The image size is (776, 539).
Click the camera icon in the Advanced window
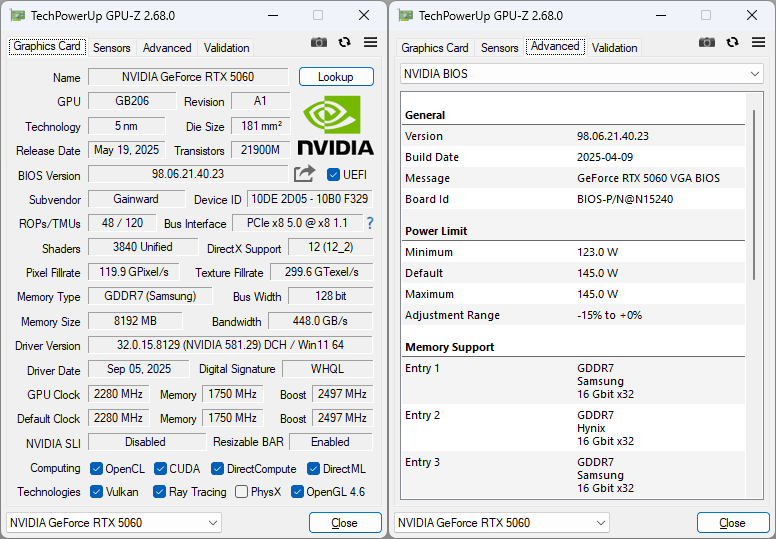coord(707,42)
